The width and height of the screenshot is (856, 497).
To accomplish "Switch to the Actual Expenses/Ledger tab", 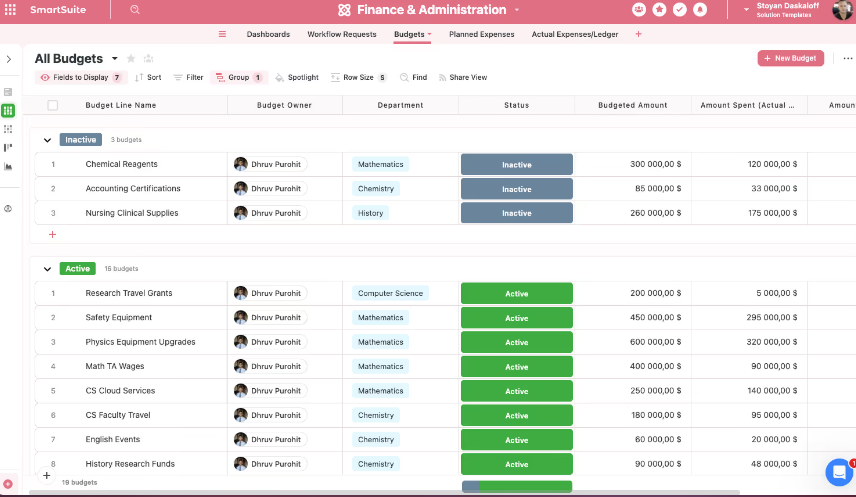I will pos(575,34).
